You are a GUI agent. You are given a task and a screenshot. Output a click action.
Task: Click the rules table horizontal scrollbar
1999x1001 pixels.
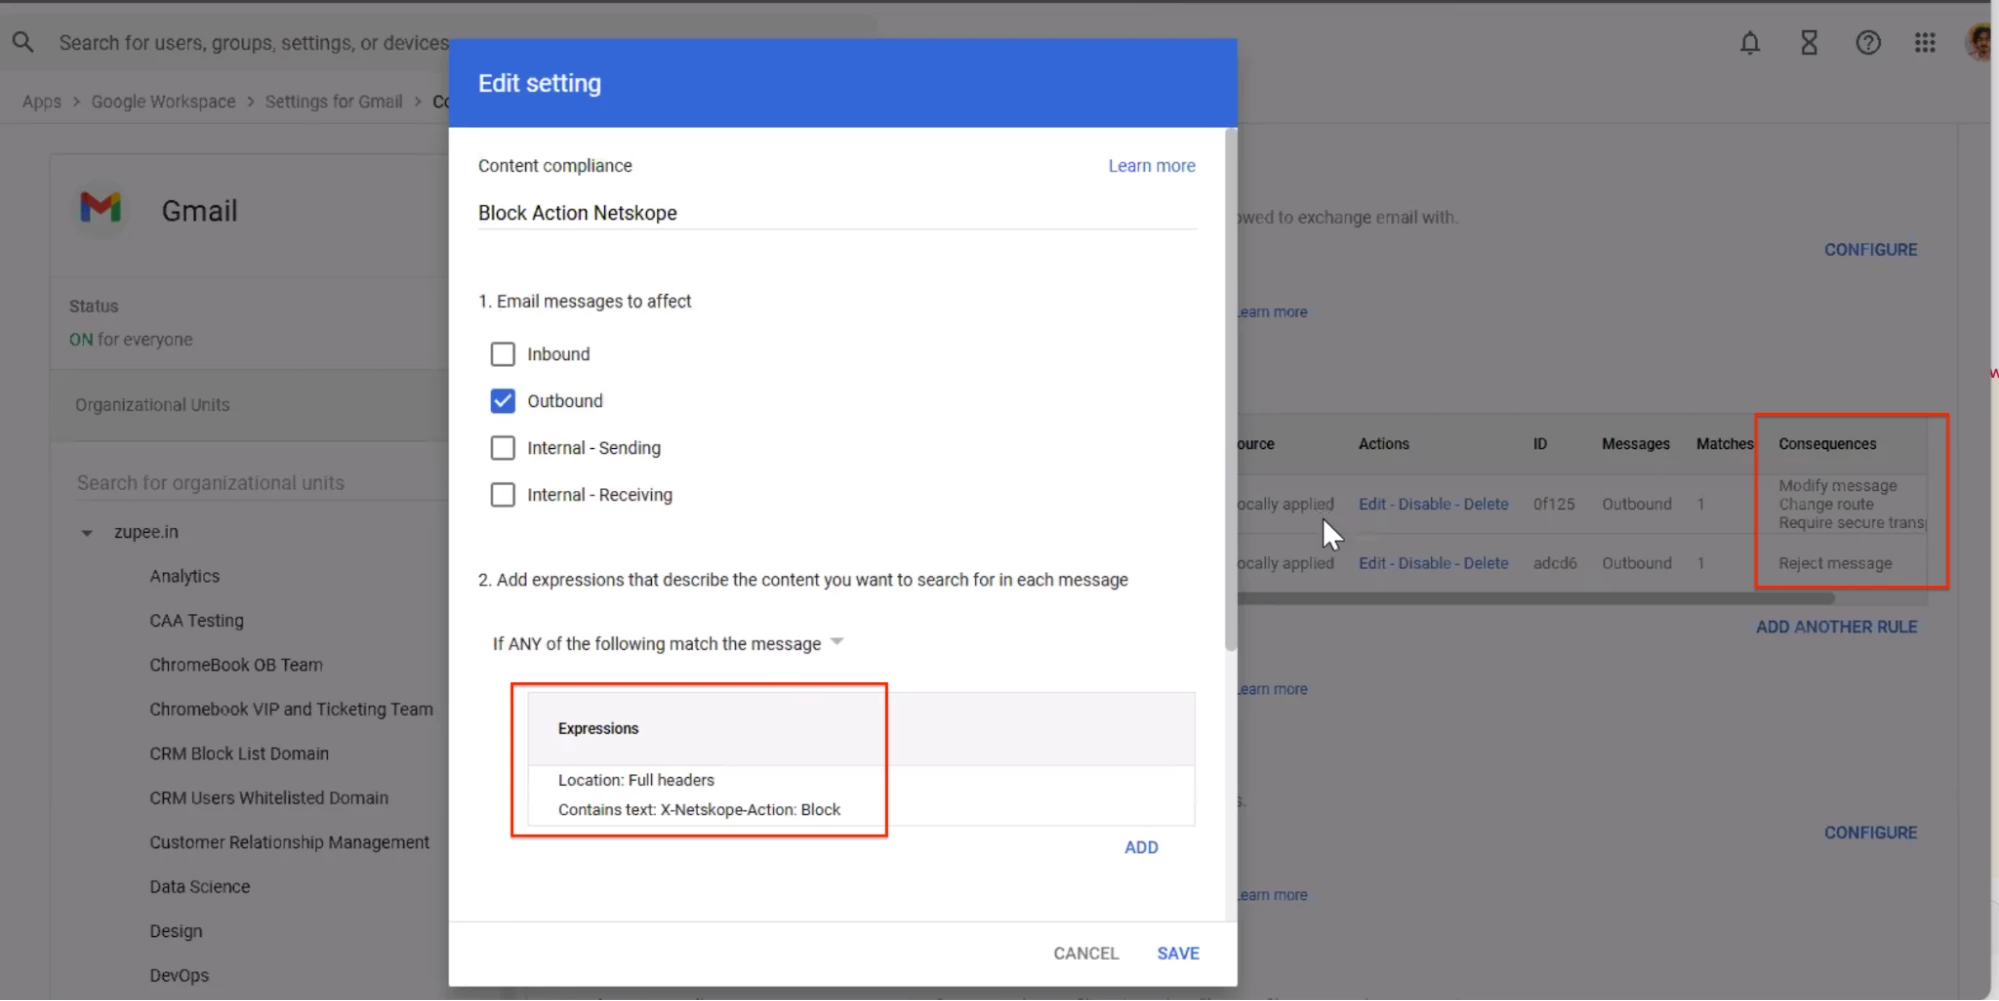tap(1535, 599)
